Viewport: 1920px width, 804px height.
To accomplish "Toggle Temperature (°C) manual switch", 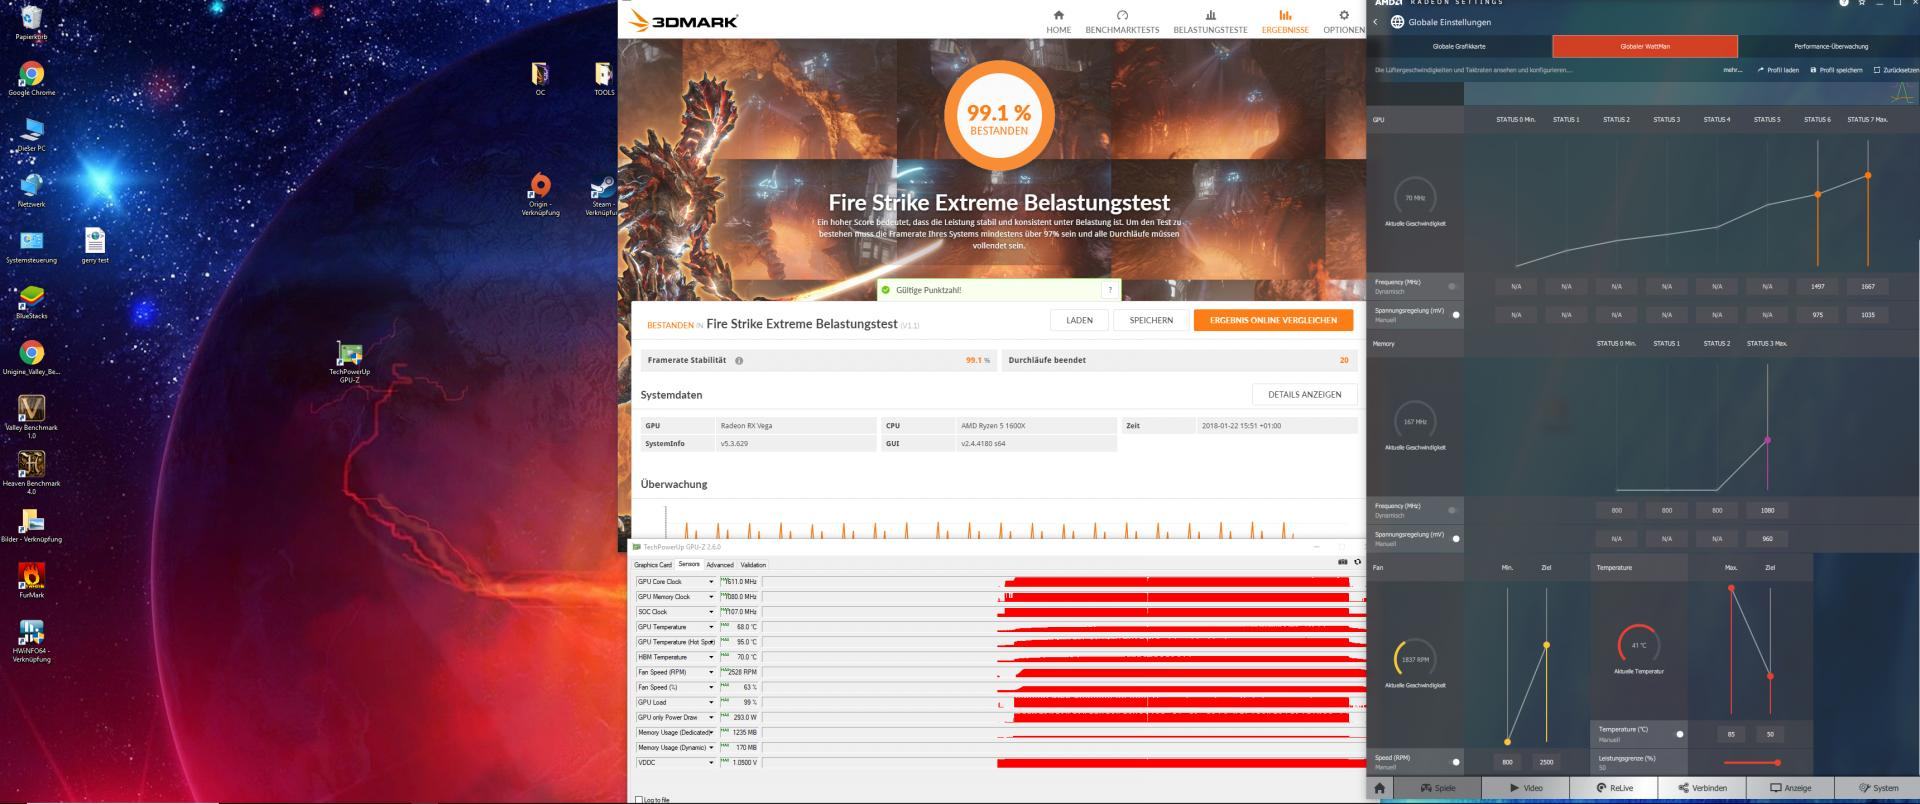I will [x=1679, y=734].
